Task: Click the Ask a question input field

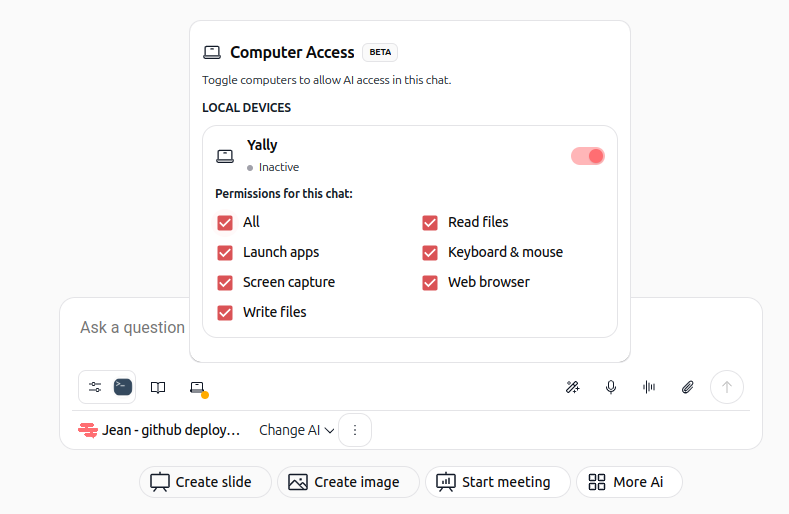Action: [132, 328]
